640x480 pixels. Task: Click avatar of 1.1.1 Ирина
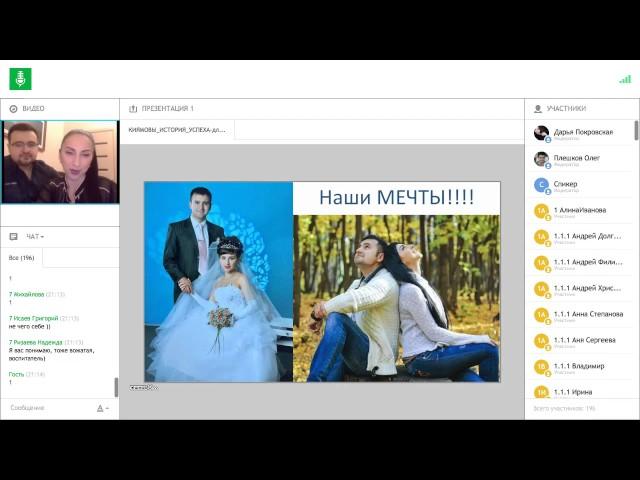tap(541, 392)
